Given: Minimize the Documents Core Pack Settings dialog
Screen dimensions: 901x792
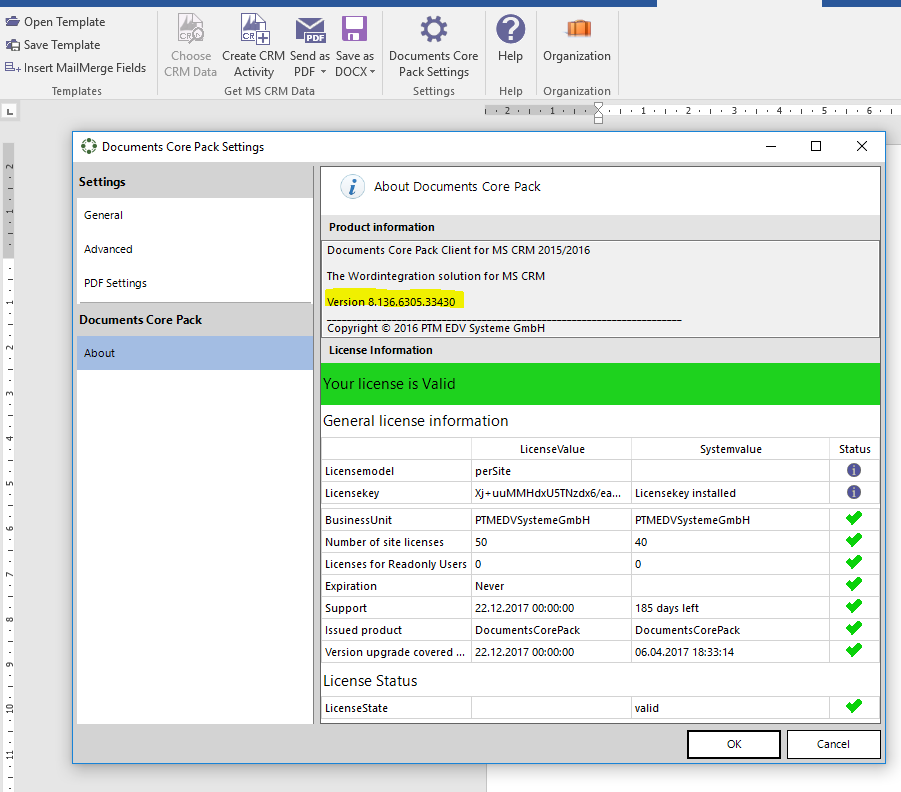Looking at the screenshot, I should click(x=771, y=147).
